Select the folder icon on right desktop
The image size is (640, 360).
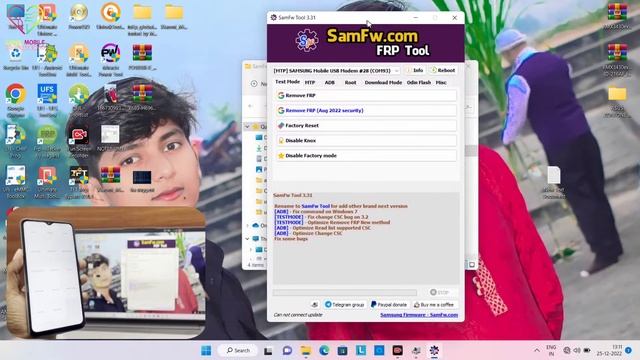tap(617, 100)
